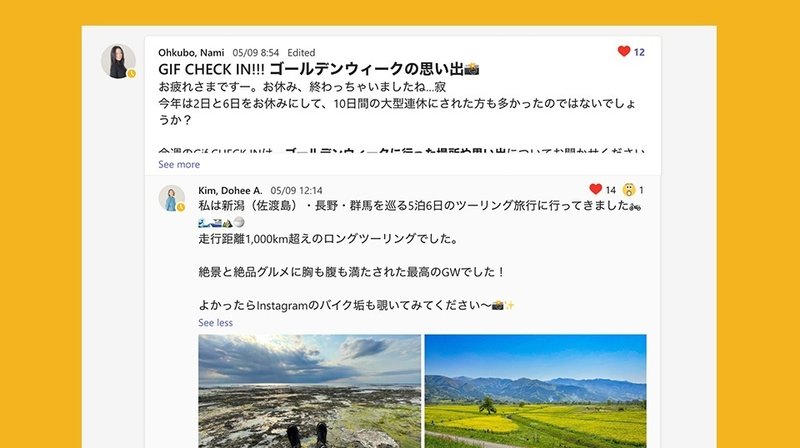This screenshot has height=448, width=800.
Task: Click the 05/09 12:14 reply timestamp
Action: (296, 190)
